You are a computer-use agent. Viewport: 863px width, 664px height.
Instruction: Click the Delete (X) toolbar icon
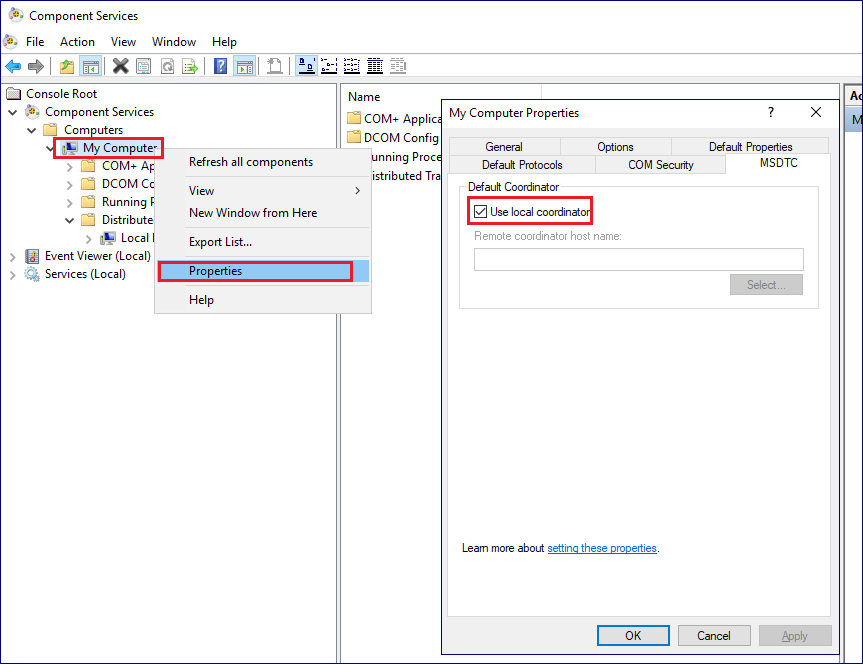[119, 66]
